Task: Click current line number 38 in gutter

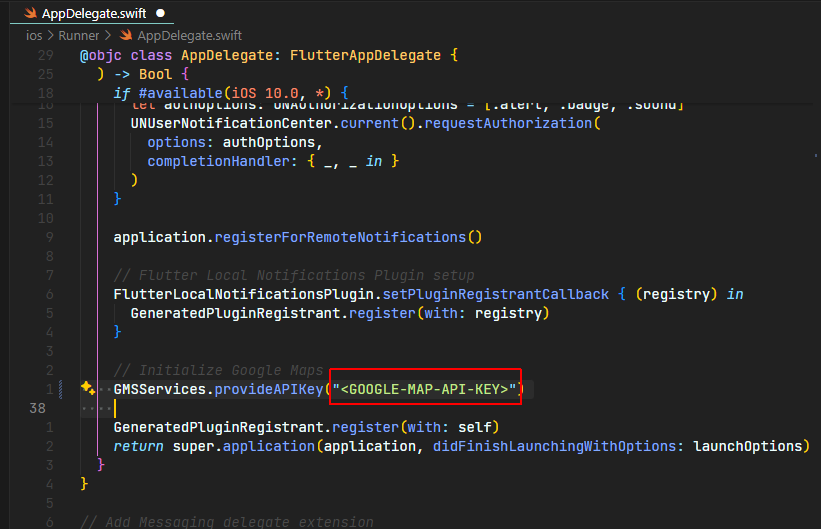Action: 37,408
